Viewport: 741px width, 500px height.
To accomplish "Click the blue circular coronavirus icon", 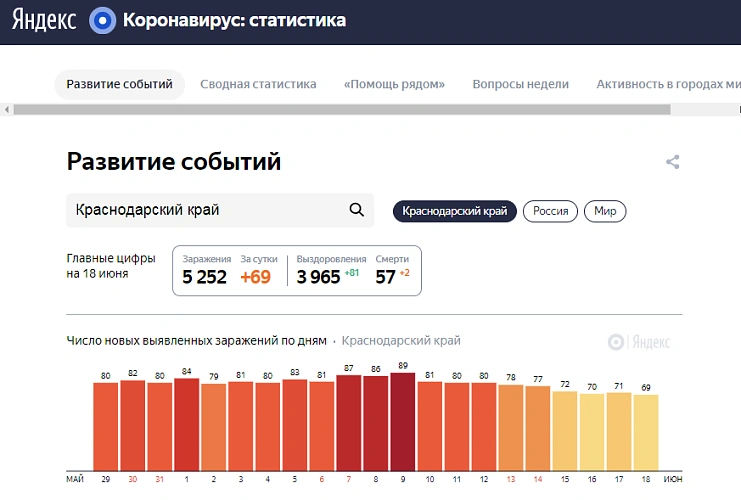I will (103, 21).
